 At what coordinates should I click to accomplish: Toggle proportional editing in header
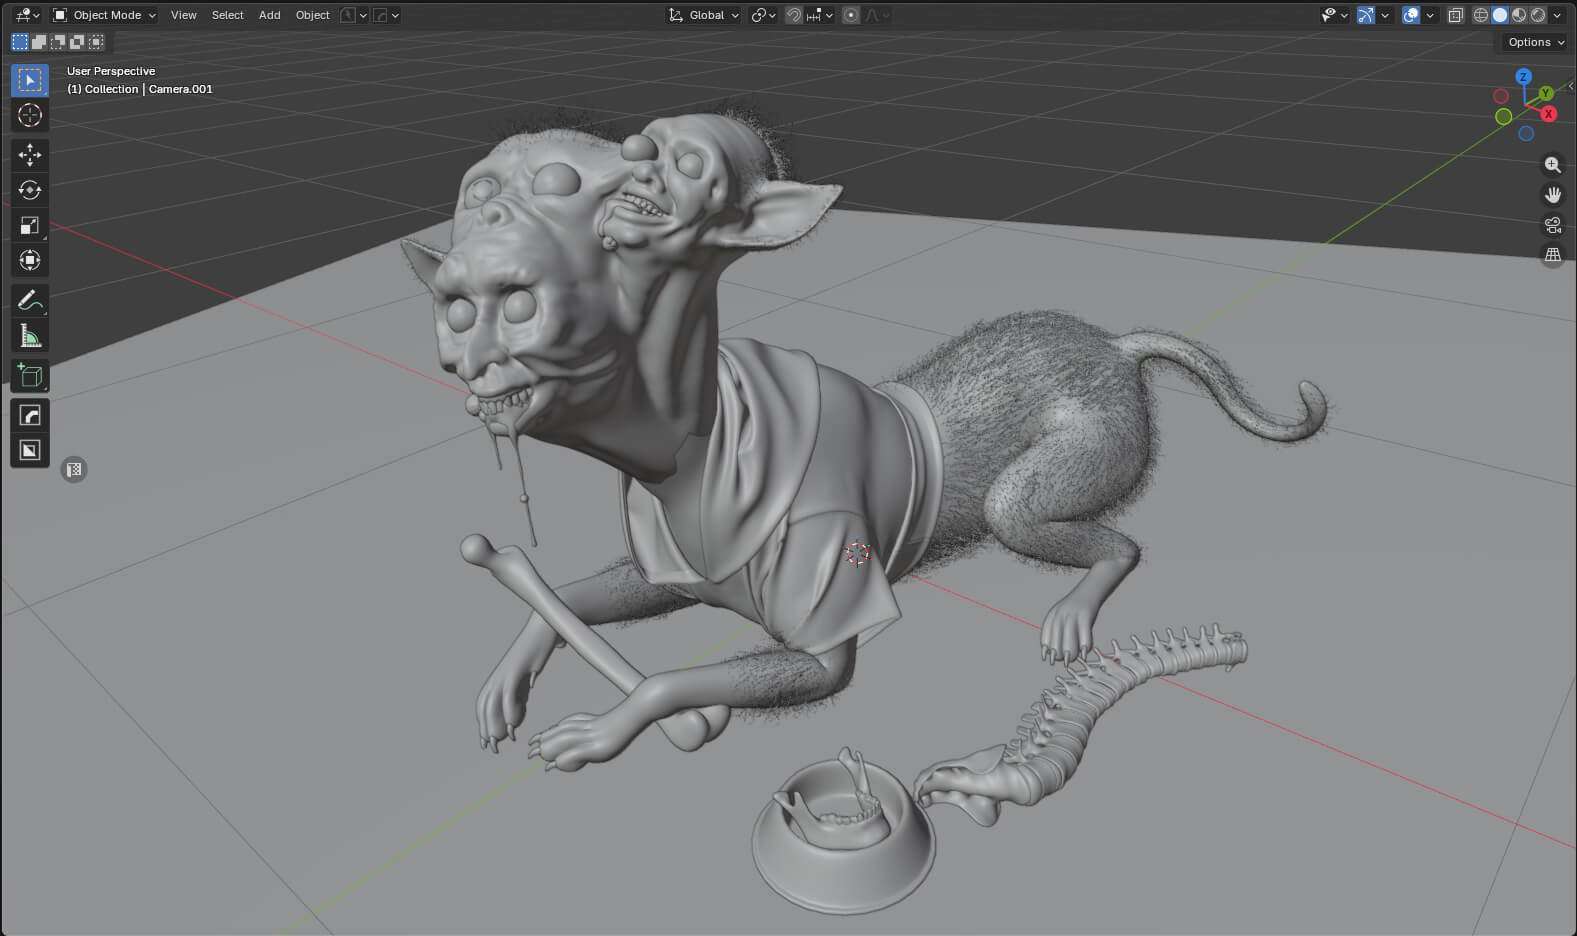click(x=851, y=15)
